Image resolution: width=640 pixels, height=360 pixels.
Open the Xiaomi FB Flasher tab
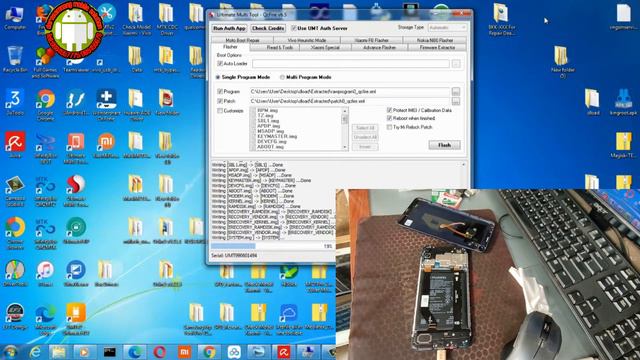click(371, 40)
